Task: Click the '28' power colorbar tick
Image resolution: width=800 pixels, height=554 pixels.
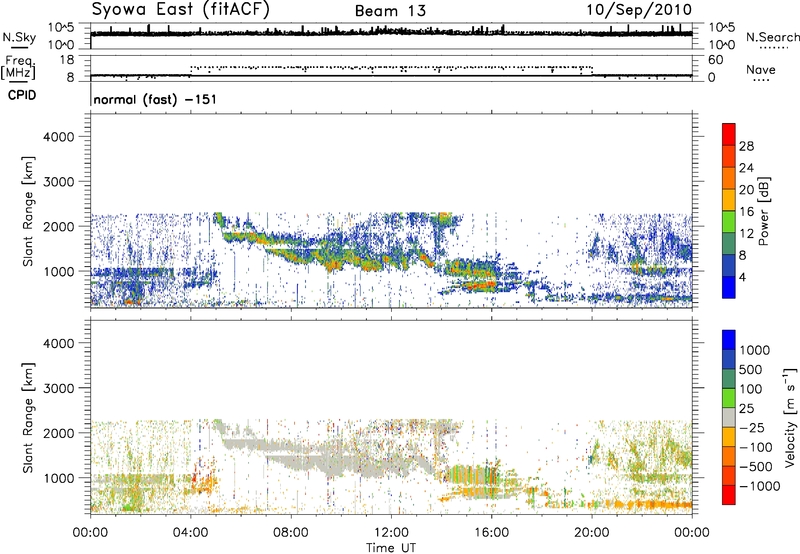Action: coord(746,146)
